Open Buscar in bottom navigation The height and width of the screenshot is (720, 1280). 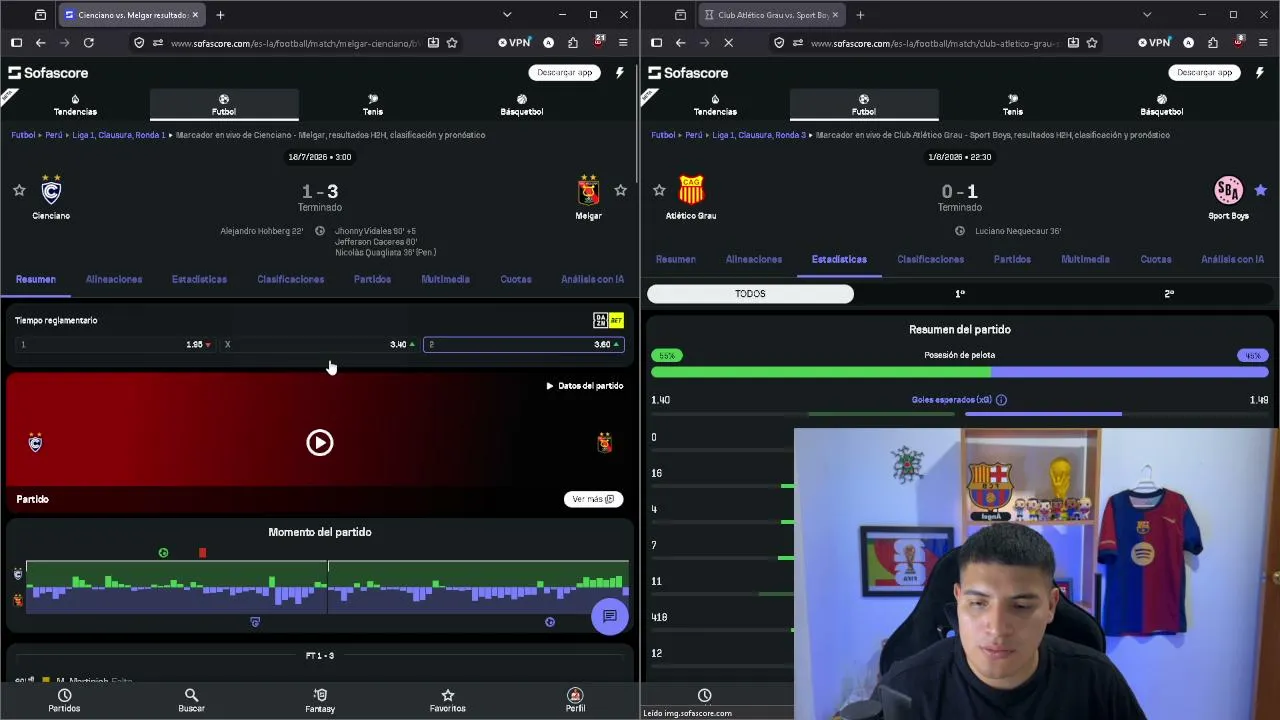coord(191,701)
